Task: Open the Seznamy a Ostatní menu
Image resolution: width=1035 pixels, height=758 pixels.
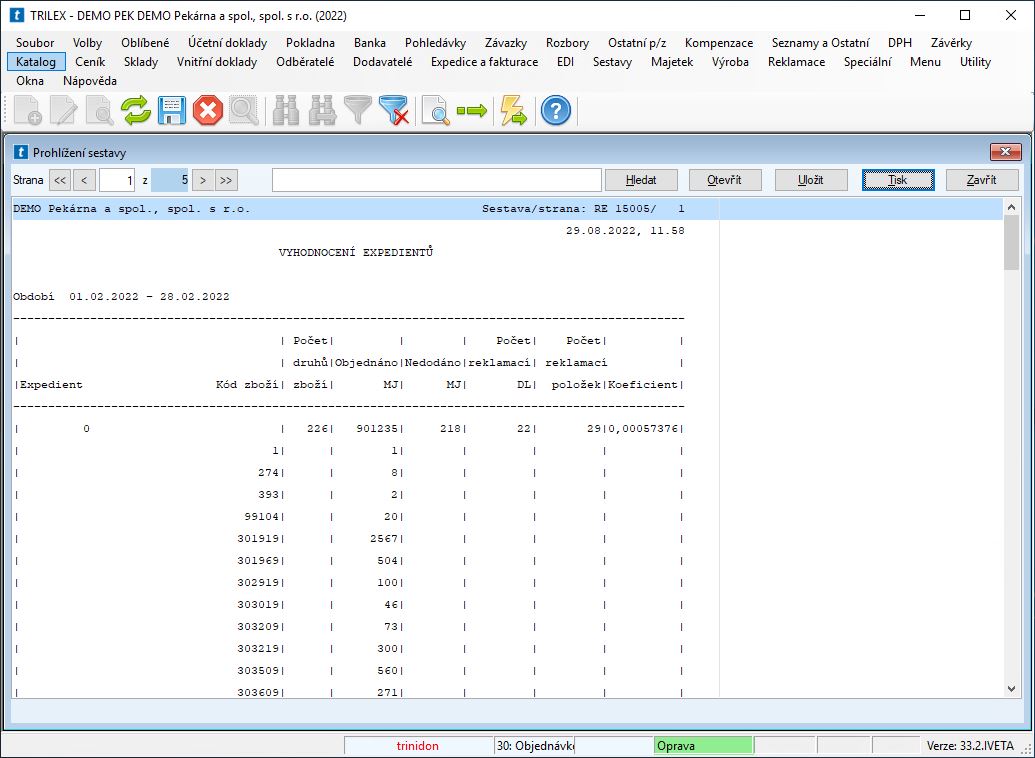Action: (820, 43)
